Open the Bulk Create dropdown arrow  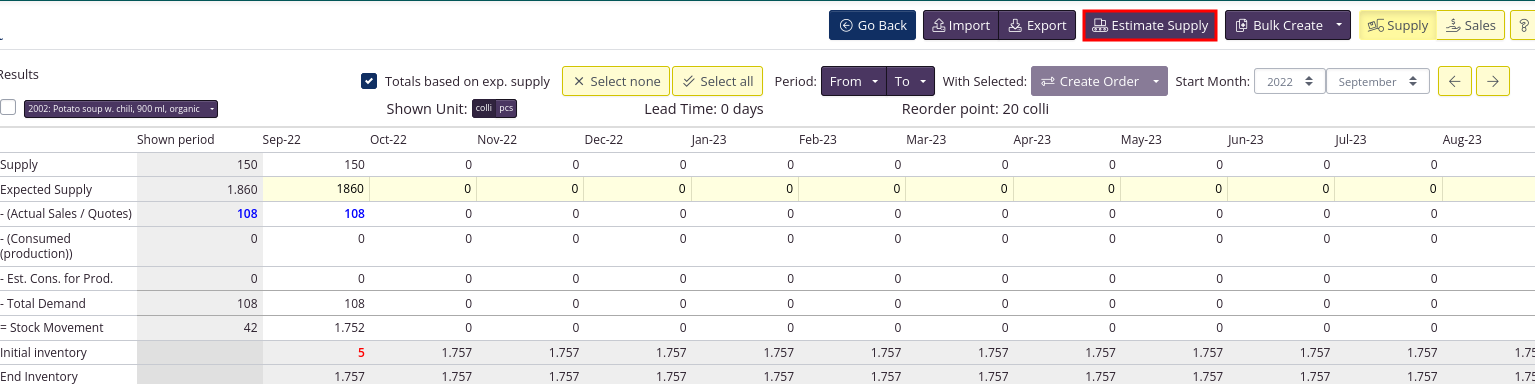tap(1339, 25)
